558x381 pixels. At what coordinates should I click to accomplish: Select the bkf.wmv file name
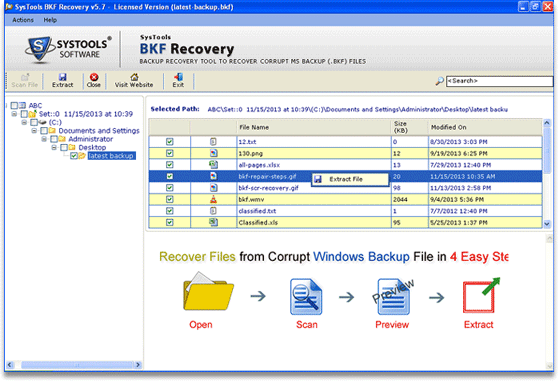click(x=251, y=200)
